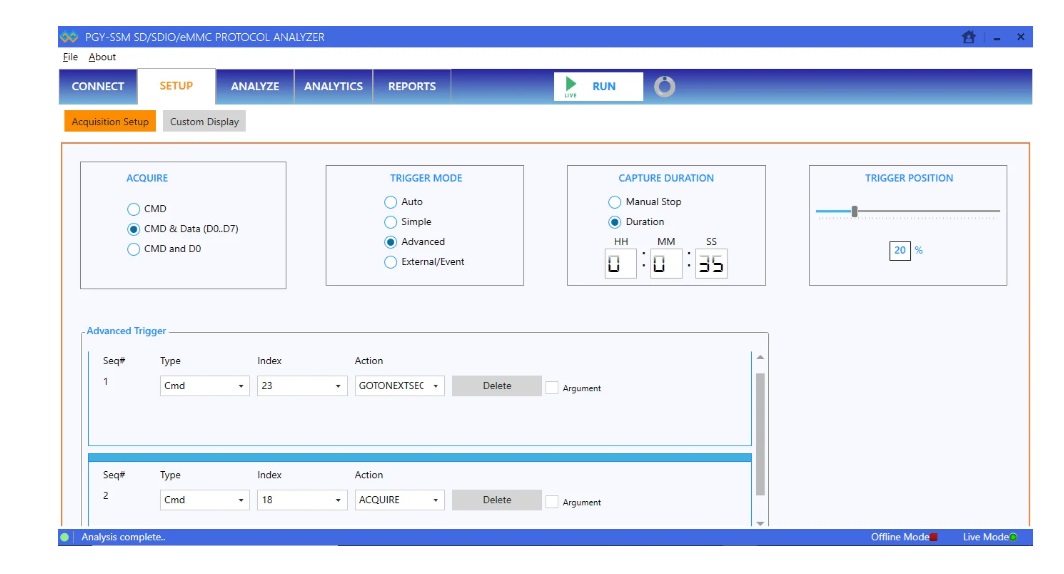This screenshot has height=574, width=1064.
Task: Click the green status light near Analysis complete
Action: coord(64,537)
